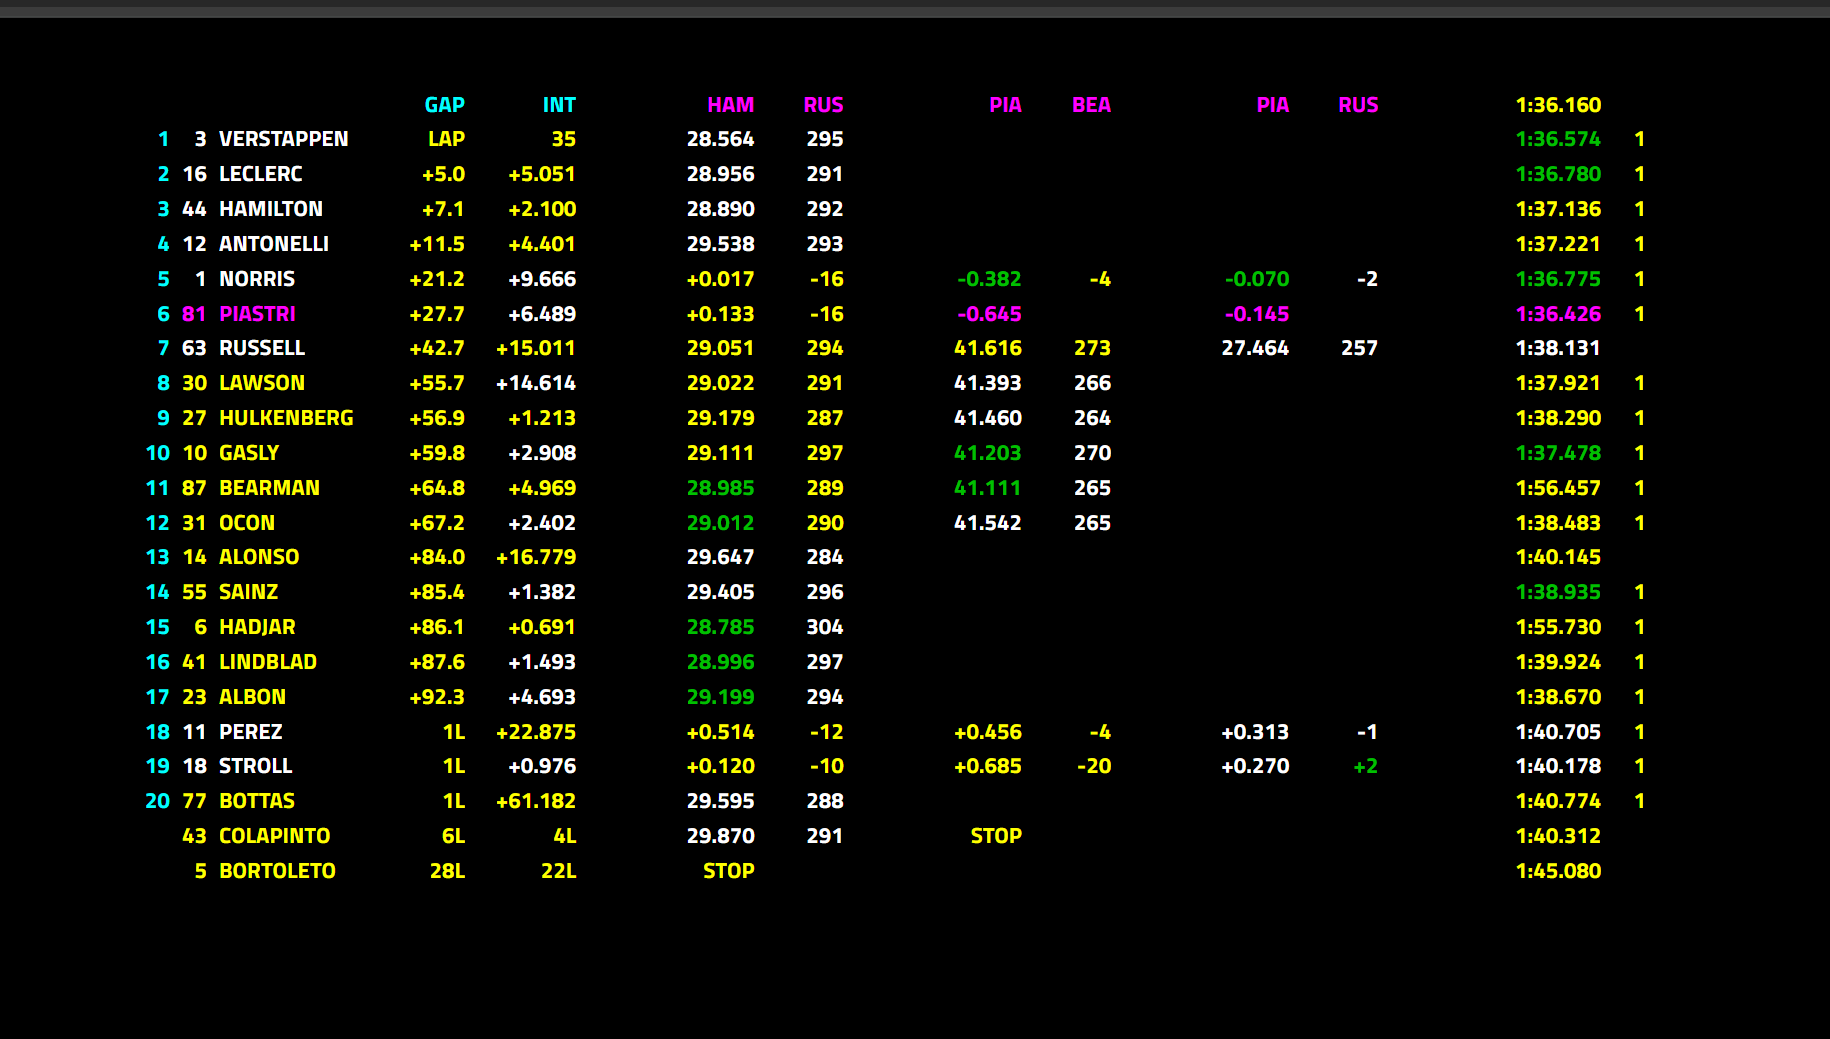The image size is (1830, 1039).
Task: Click the INT column header
Action: pos(559,105)
